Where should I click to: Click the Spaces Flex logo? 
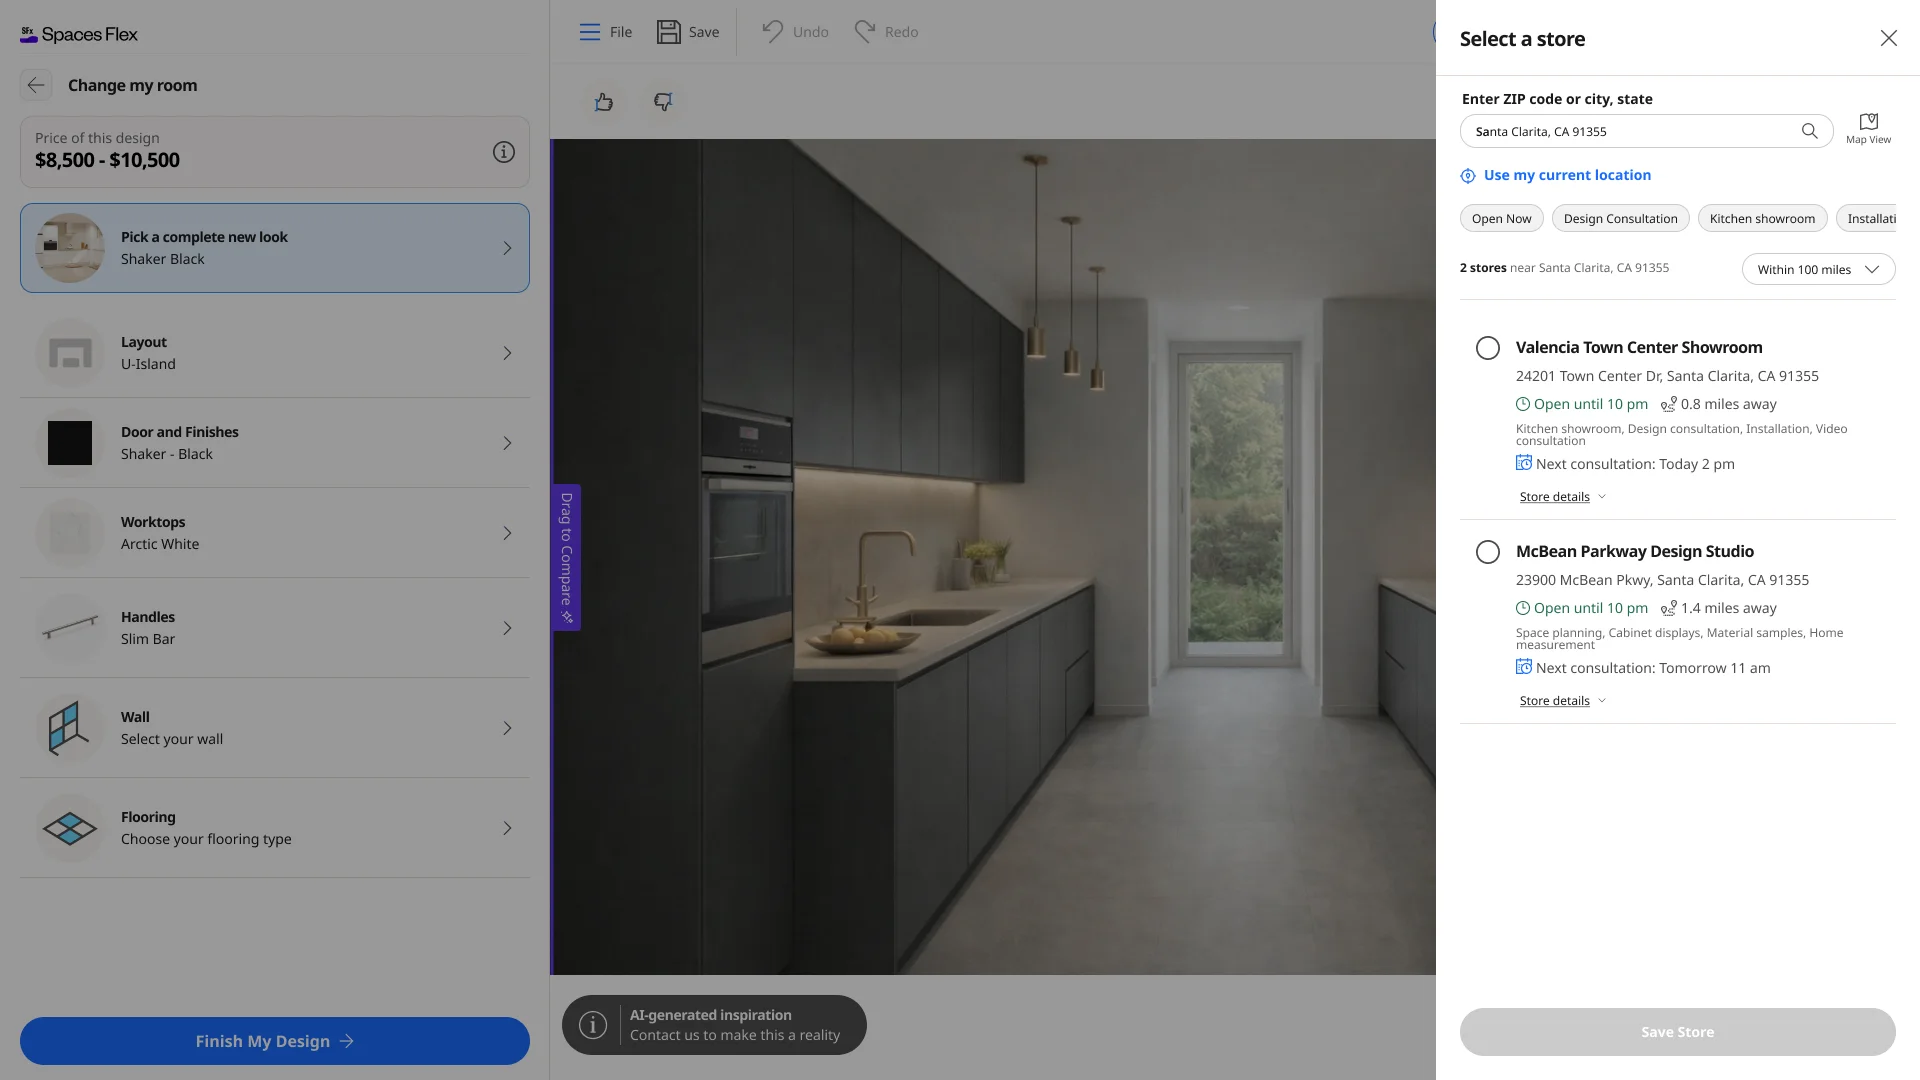point(79,34)
